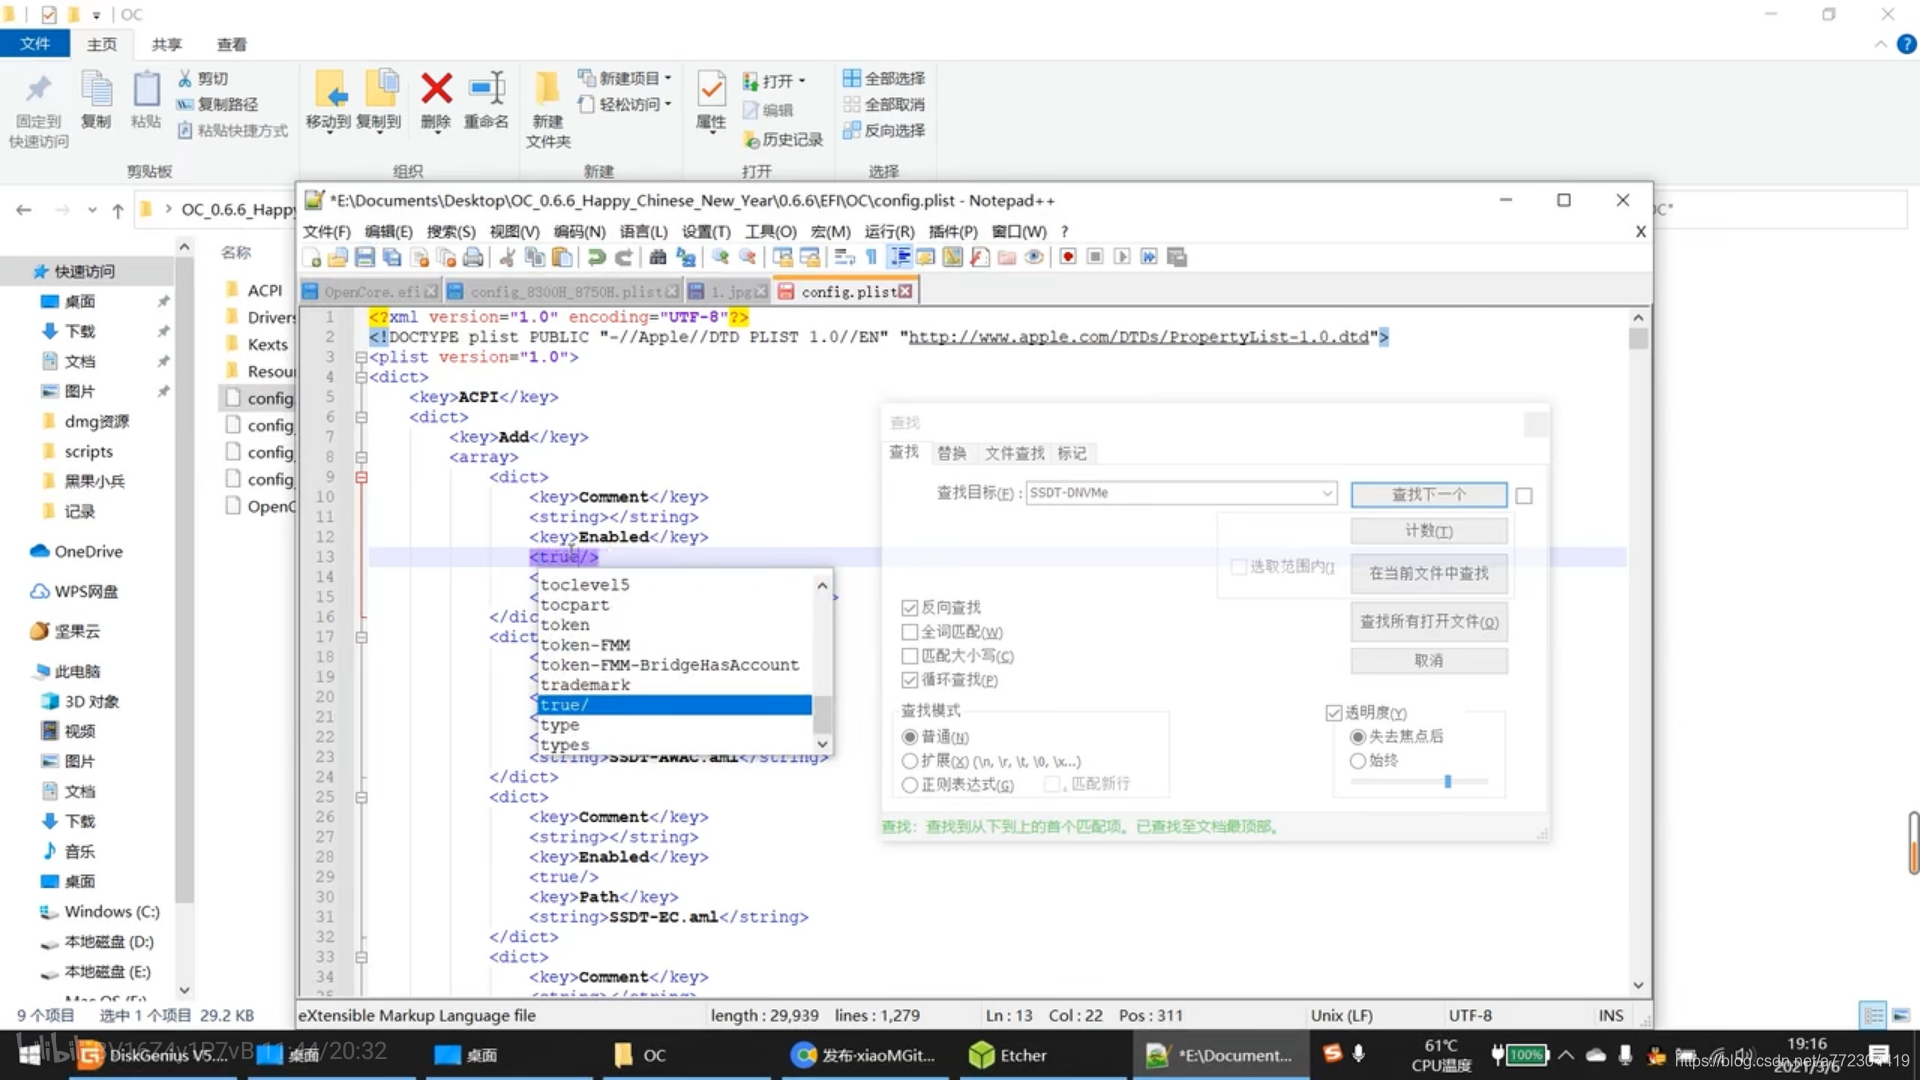Click save recorded macro icon

click(1177, 257)
